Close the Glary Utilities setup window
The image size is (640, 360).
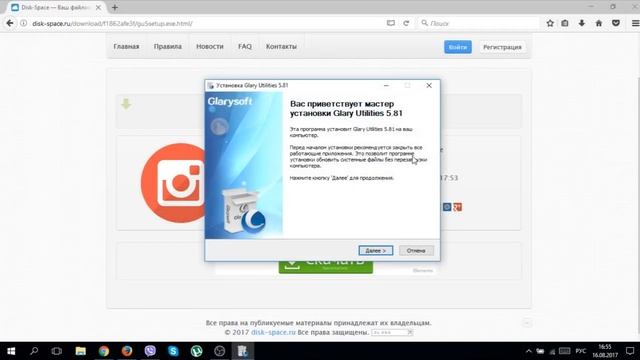pos(429,85)
